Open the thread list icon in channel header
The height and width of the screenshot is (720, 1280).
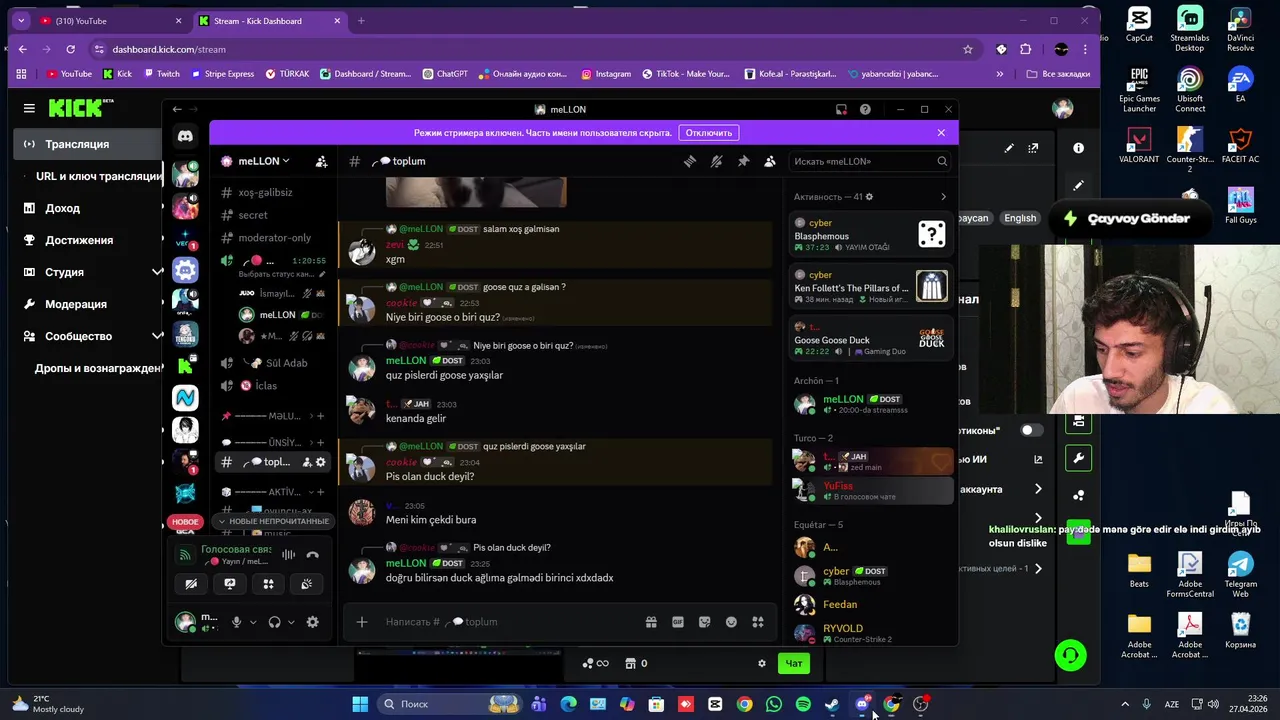pyautogui.click(x=690, y=161)
